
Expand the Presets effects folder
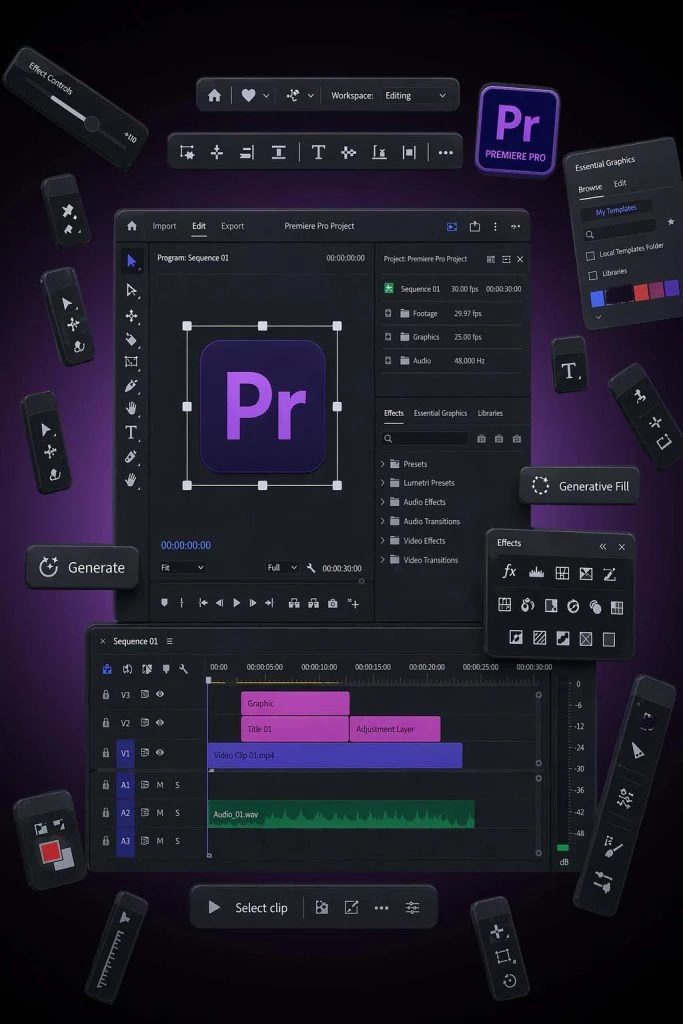383,464
